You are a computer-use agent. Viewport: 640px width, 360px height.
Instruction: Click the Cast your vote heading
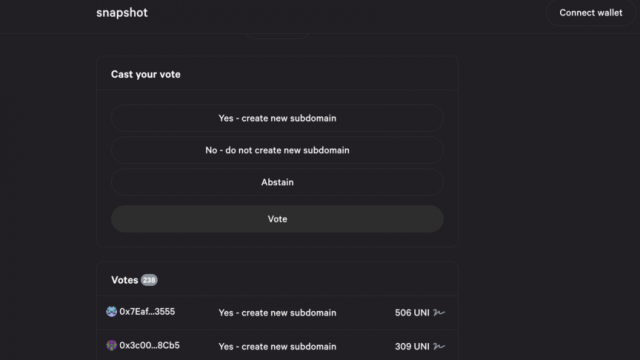[x=145, y=74]
